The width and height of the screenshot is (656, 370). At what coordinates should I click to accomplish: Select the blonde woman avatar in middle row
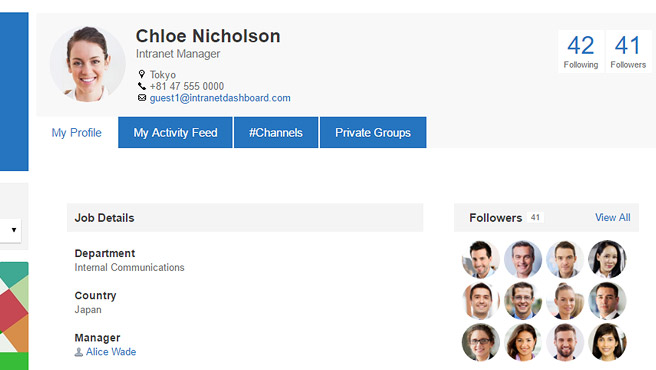click(x=565, y=301)
